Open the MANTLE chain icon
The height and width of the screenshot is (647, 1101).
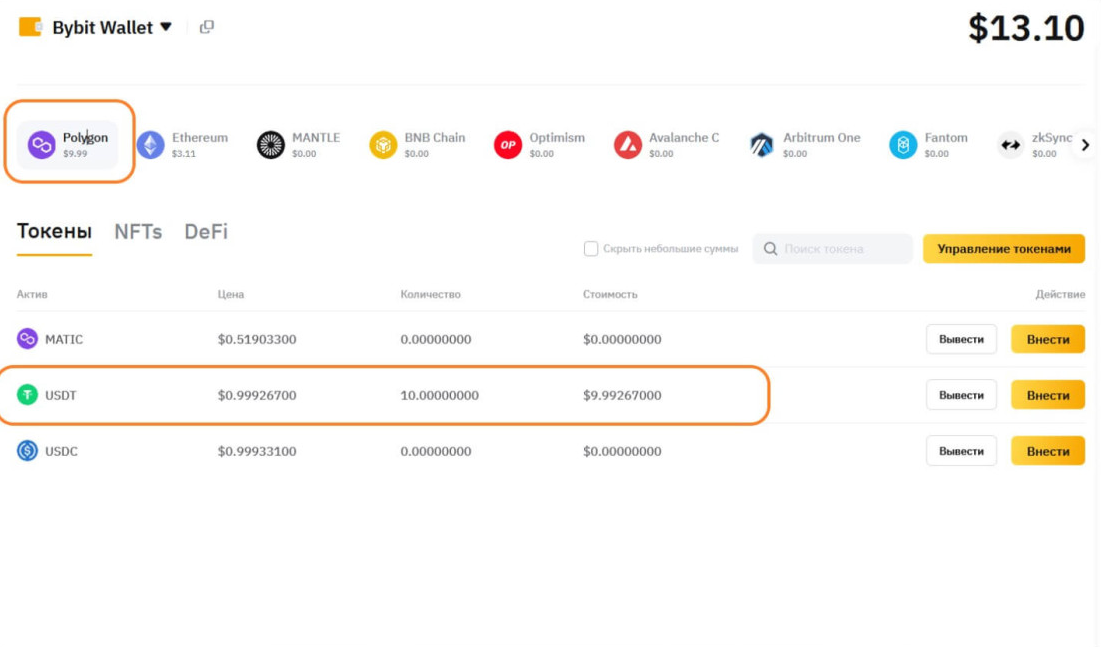click(268, 144)
